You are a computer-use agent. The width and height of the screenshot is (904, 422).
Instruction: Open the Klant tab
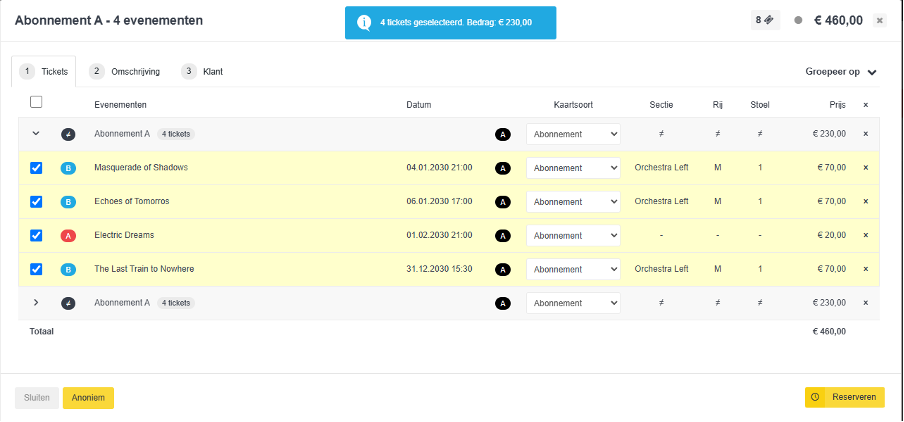click(x=202, y=72)
